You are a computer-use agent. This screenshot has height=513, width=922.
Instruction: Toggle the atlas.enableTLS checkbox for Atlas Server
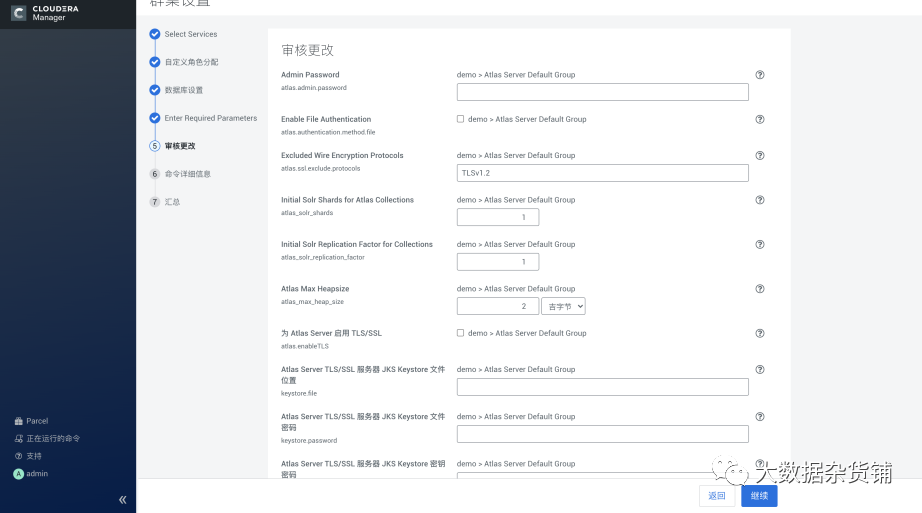point(461,333)
